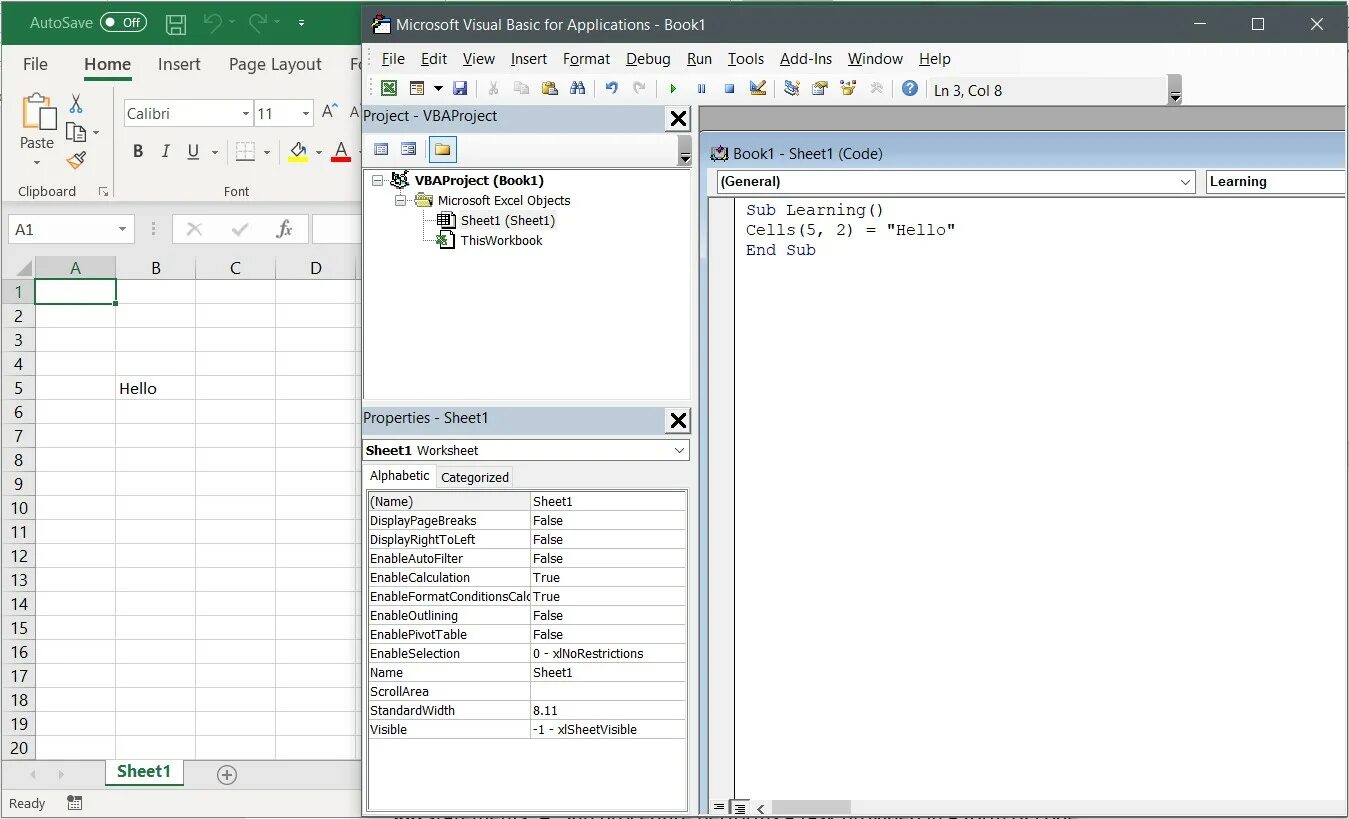Click the code window horizontal scrollbar thumb
Image resolution: width=1349 pixels, height=819 pixels.
811,807
